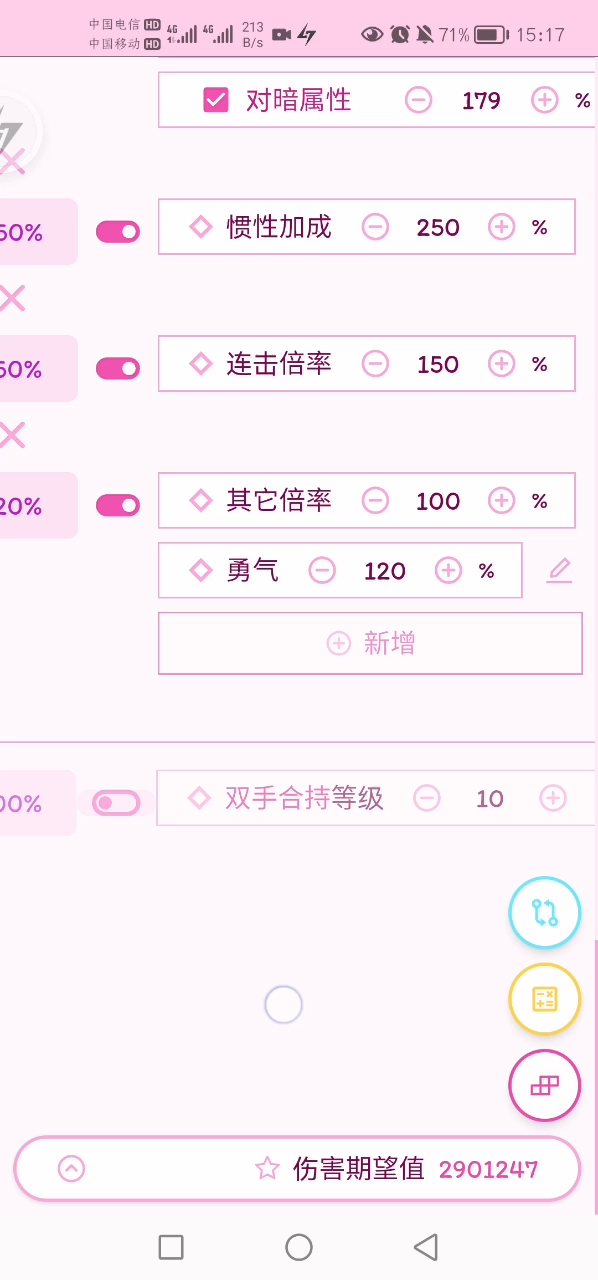Open the cyan compare floating button
Screen dimensions: 598x1280
click(x=545, y=912)
